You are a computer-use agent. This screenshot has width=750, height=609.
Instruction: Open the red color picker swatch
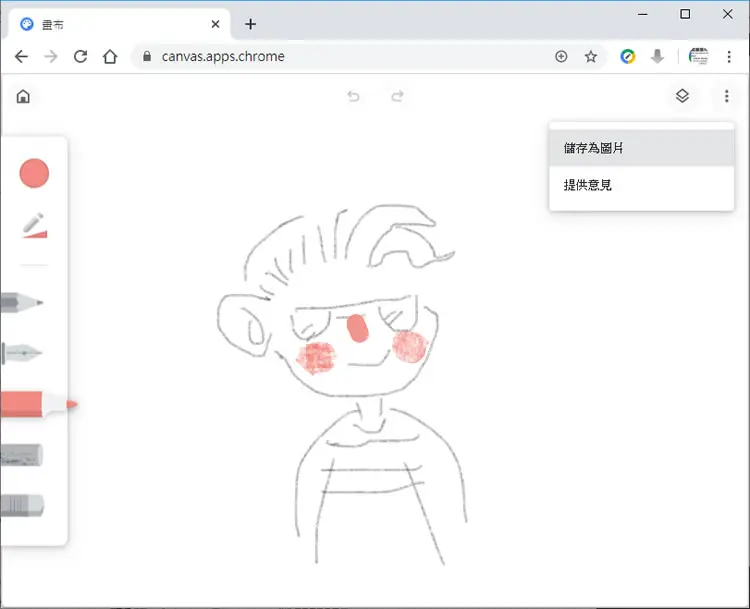pos(34,173)
